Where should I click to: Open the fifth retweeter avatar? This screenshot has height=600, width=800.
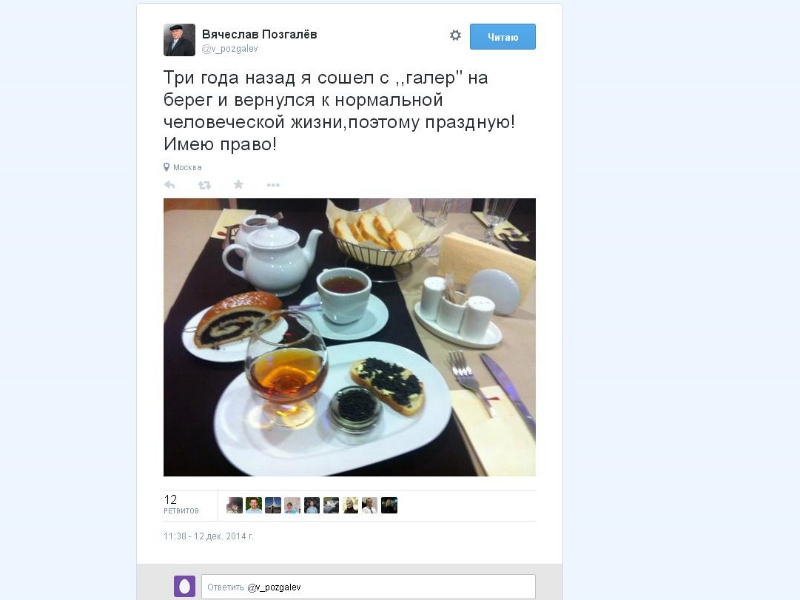[312, 505]
